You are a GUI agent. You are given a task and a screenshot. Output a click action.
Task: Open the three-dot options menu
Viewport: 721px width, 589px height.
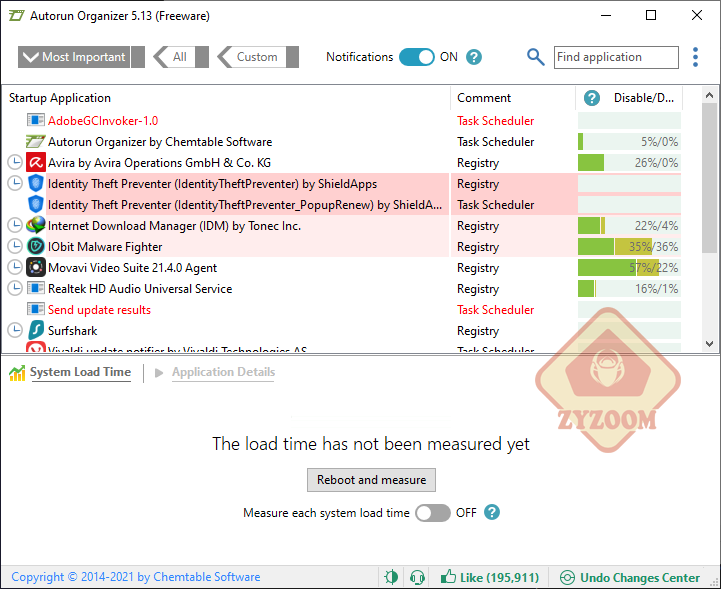695,57
